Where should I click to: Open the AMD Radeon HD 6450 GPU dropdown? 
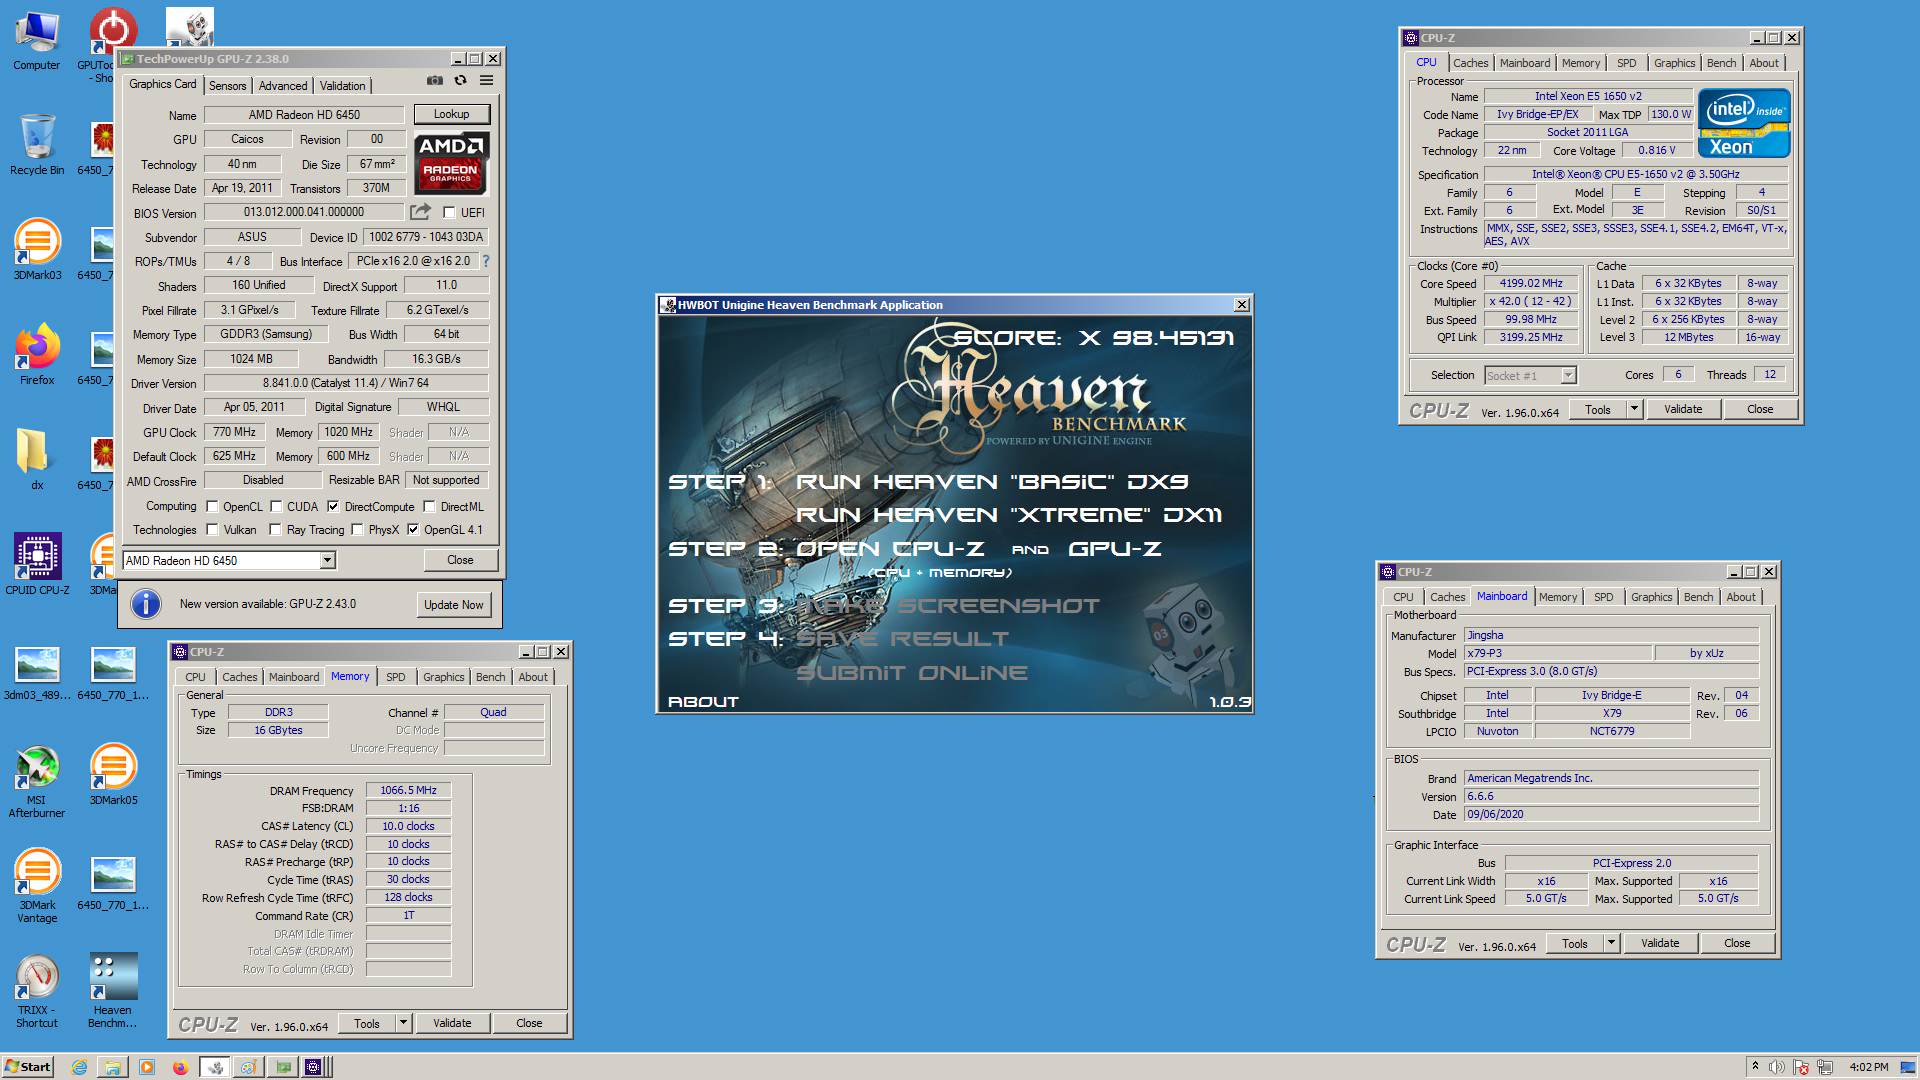(x=327, y=560)
